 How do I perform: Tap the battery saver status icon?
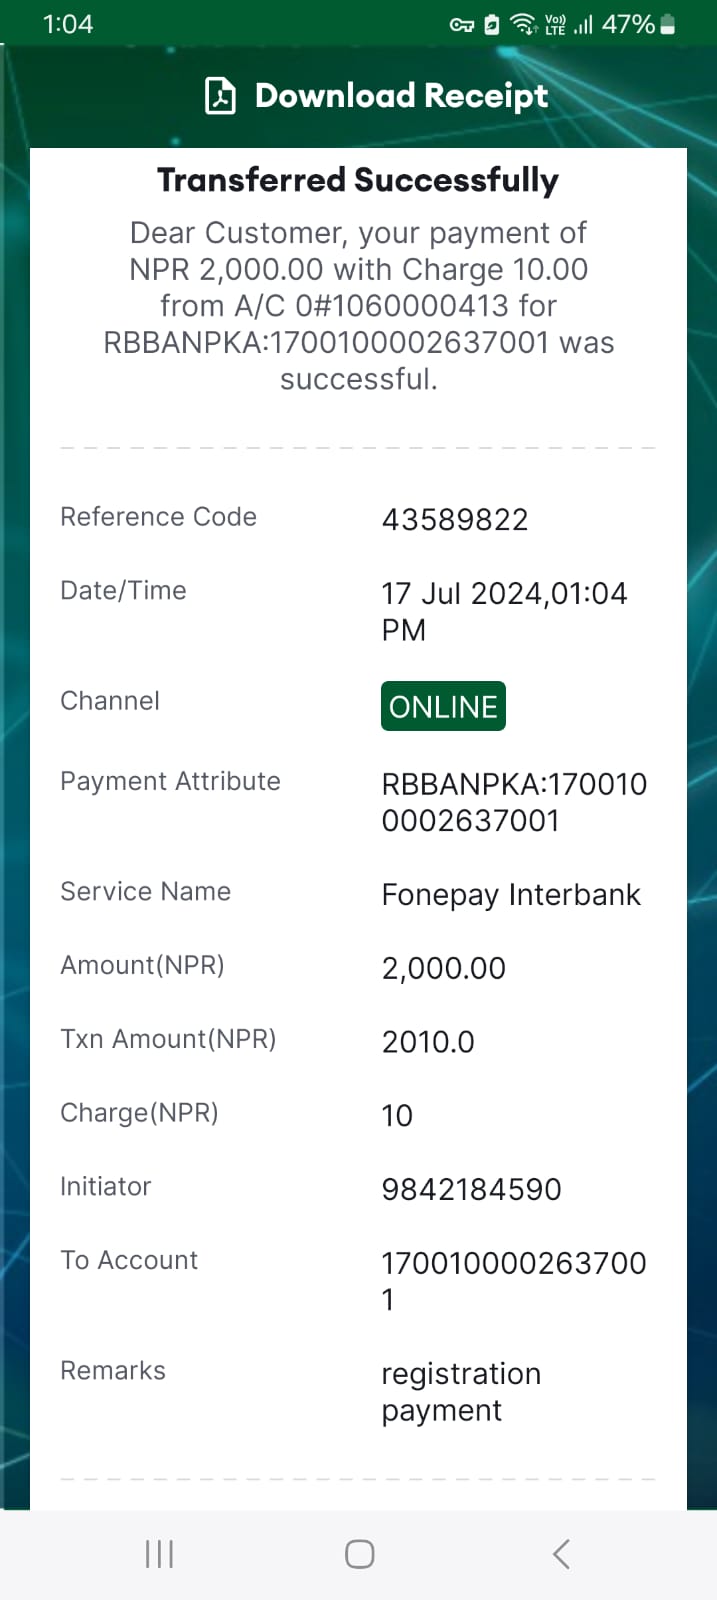(491, 25)
